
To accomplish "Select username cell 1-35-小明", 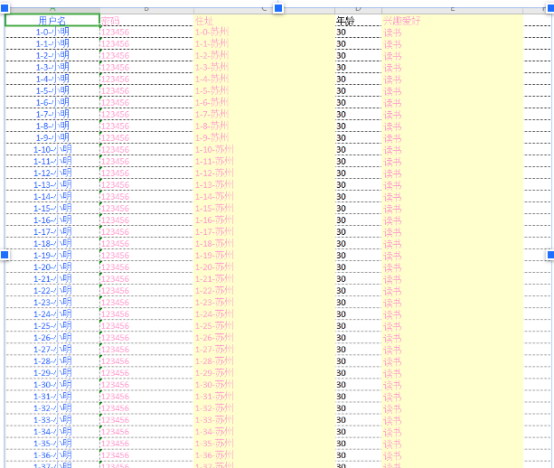I will (x=52, y=443).
